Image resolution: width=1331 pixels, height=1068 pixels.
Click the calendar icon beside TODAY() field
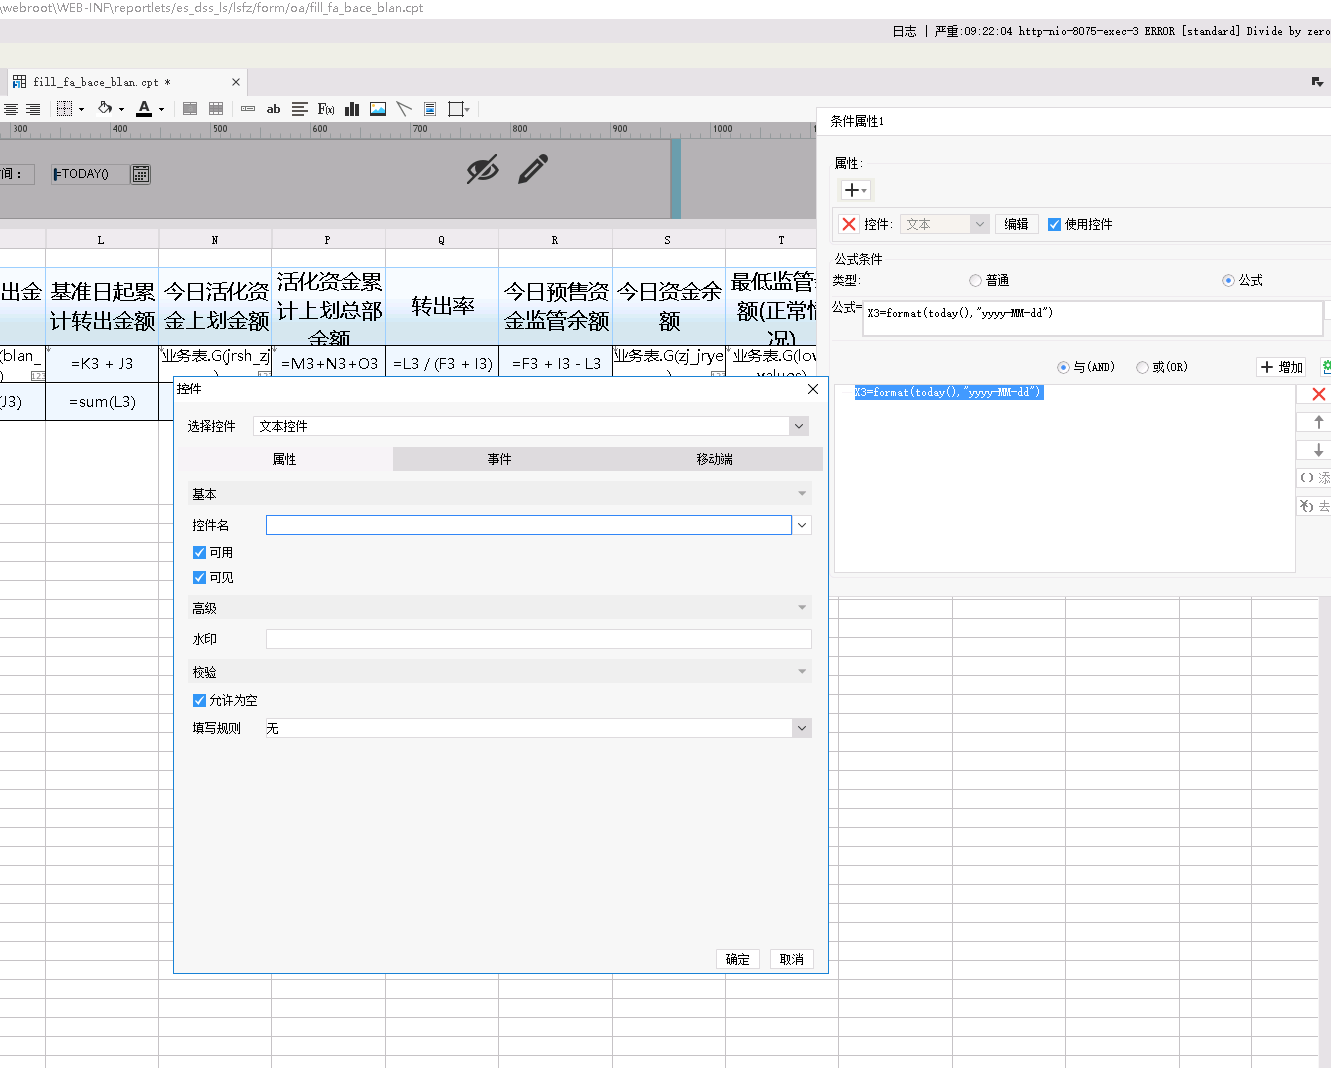pos(141,174)
